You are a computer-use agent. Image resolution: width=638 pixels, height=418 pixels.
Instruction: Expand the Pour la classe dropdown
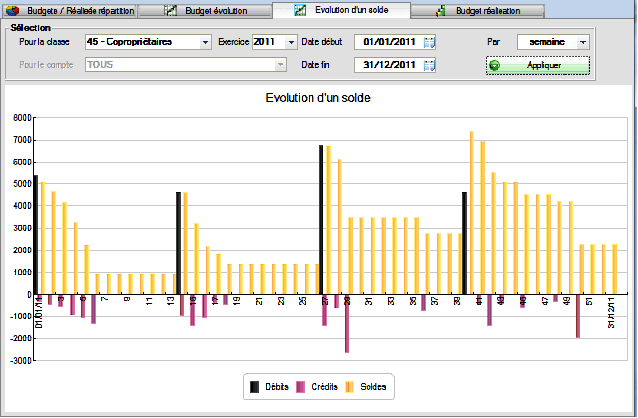click(x=205, y=42)
